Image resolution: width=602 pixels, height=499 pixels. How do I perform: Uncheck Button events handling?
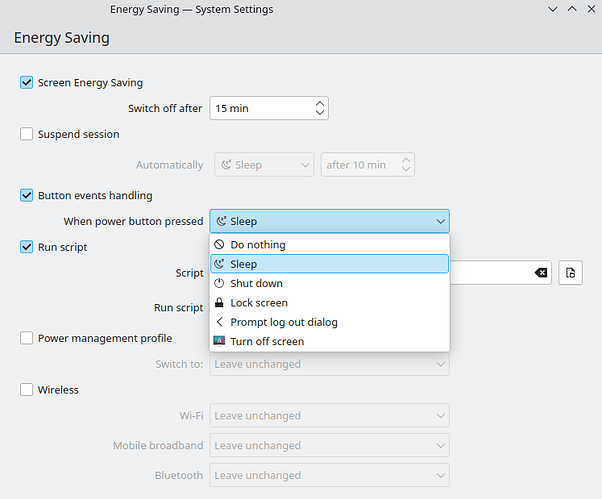coord(27,196)
